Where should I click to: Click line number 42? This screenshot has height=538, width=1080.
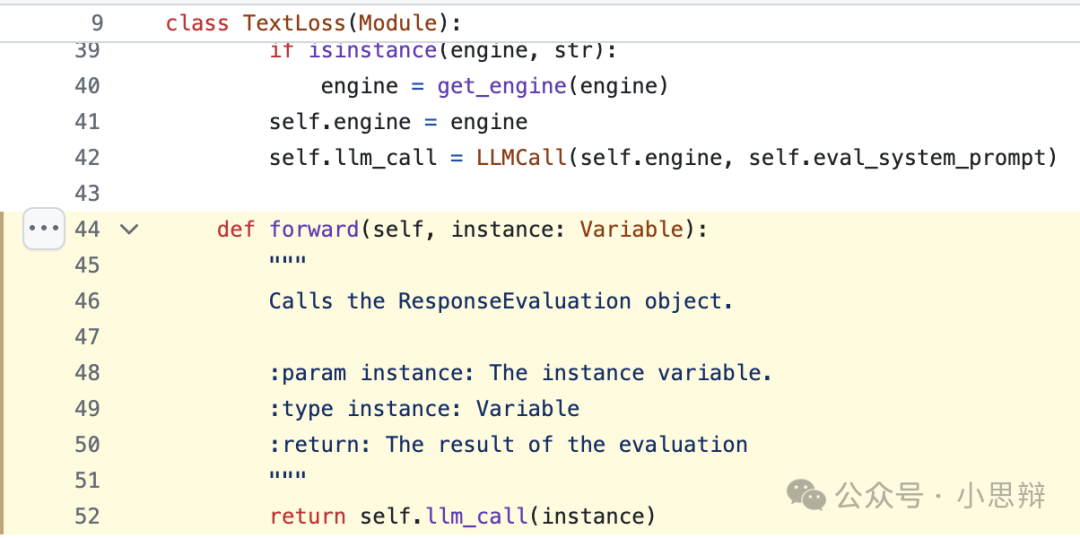pyautogui.click(x=87, y=158)
